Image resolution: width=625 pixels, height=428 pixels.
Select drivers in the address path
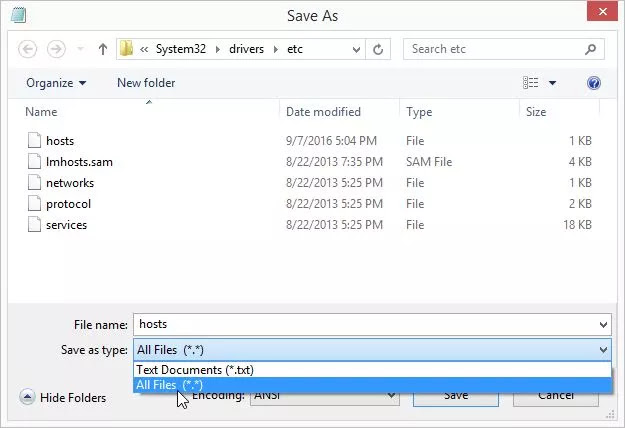click(x=246, y=49)
